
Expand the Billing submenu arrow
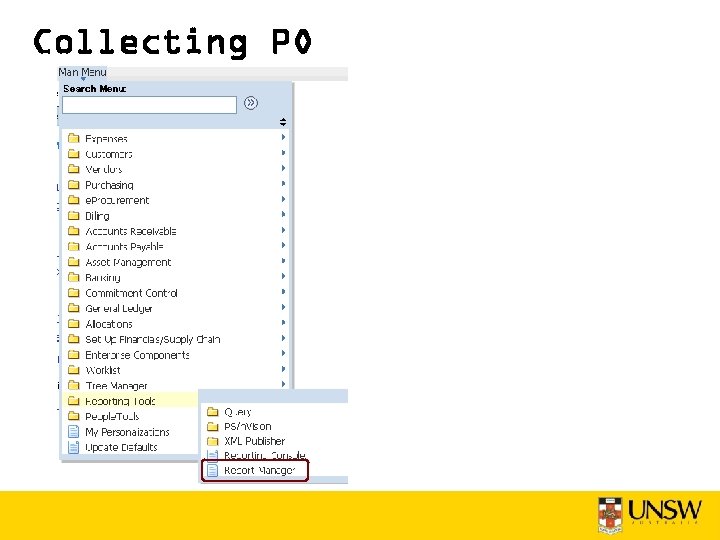283,214
